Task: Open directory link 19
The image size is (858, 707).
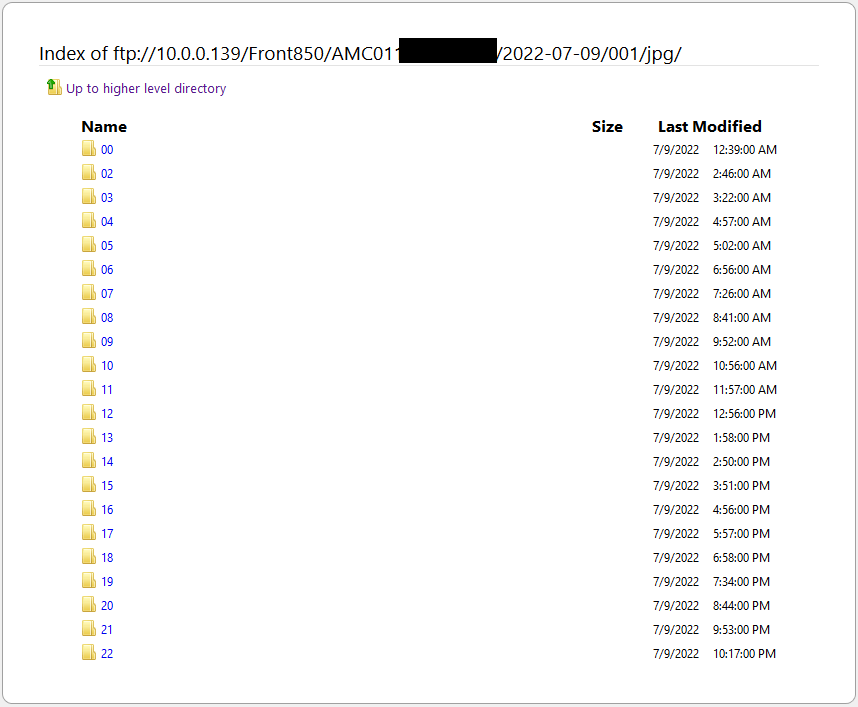Action: (x=107, y=583)
